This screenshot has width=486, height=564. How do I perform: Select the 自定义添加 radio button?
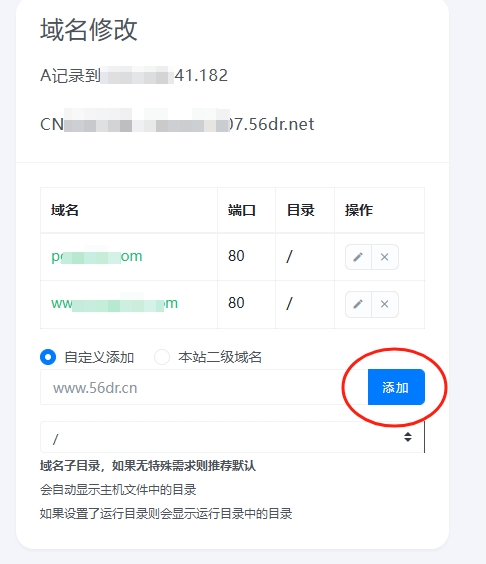pyautogui.click(x=48, y=357)
